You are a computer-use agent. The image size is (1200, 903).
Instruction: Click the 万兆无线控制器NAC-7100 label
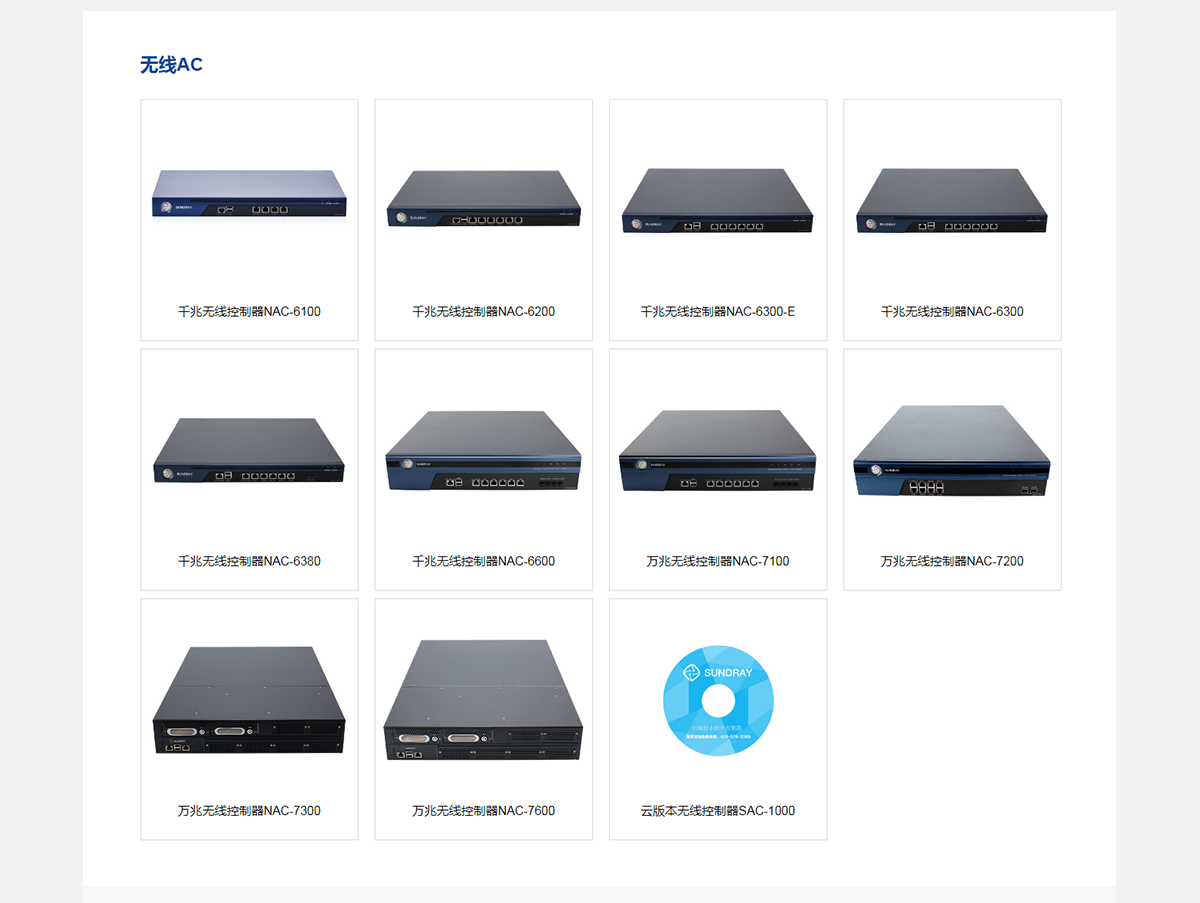point(717,561)
